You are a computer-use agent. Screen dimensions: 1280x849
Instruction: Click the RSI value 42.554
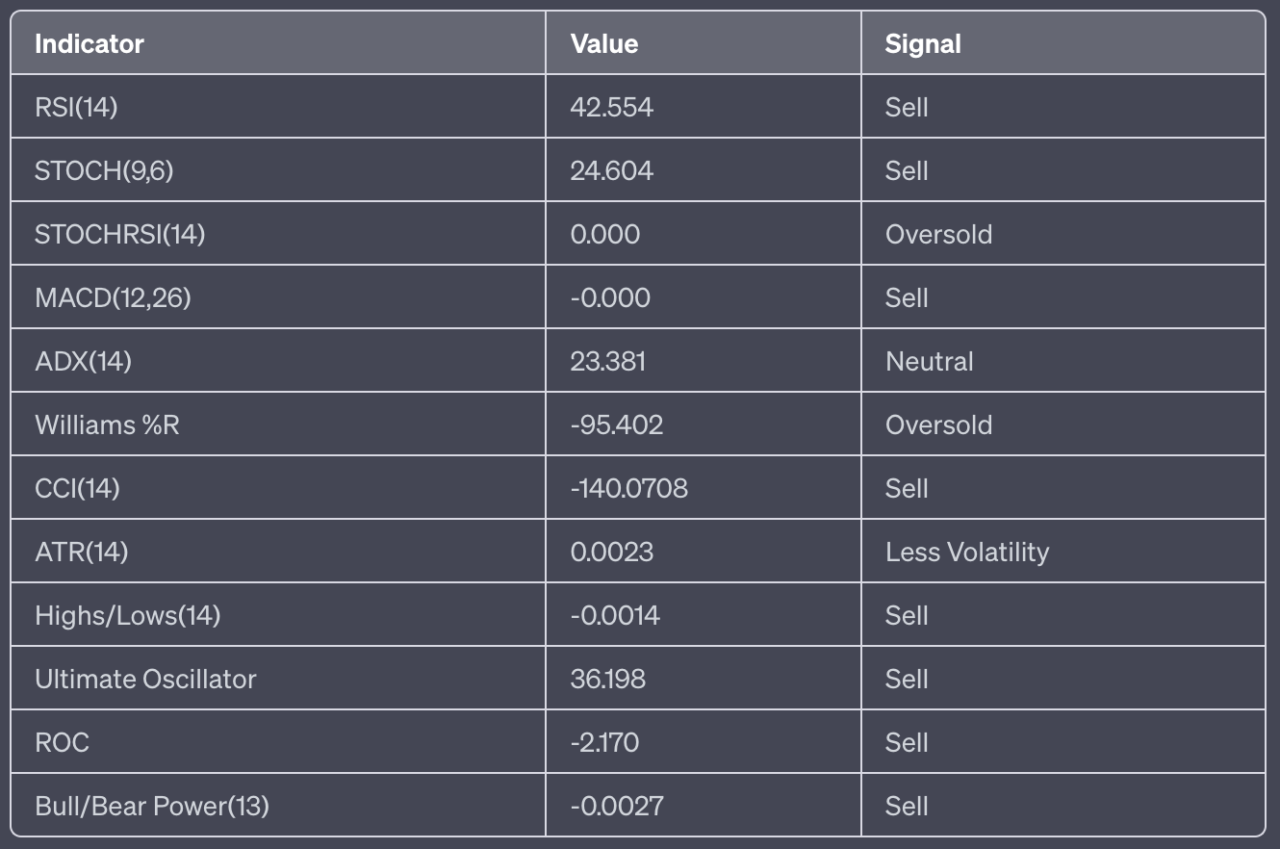(x=611, y=107)
